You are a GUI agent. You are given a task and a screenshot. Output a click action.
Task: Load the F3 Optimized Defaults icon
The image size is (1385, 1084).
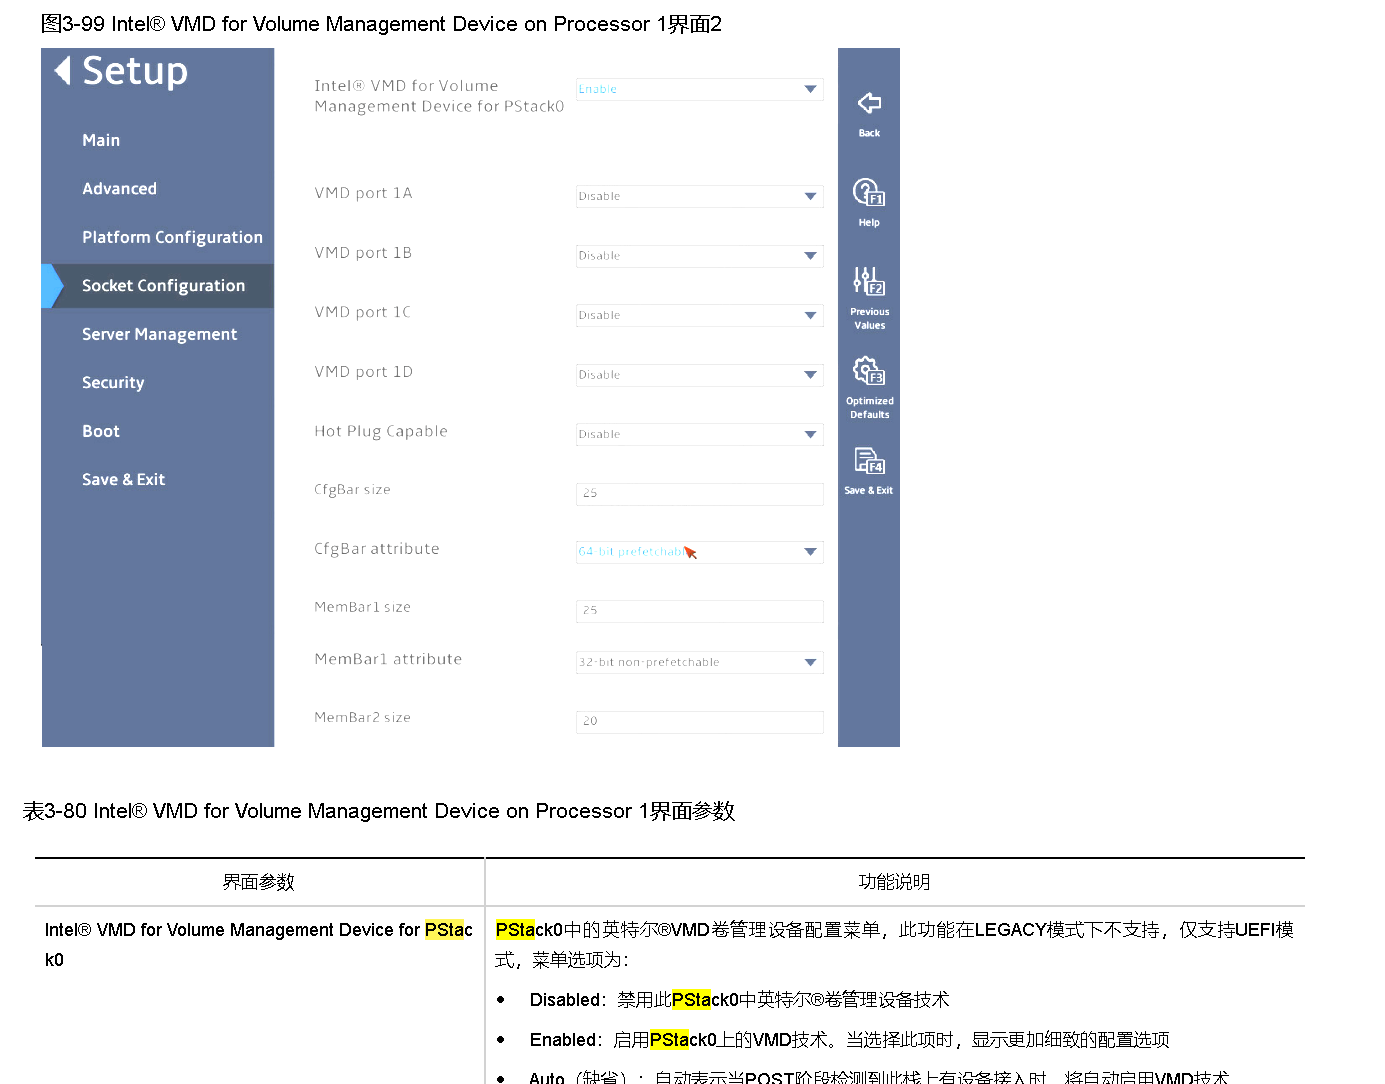click(x=869, y=371)
